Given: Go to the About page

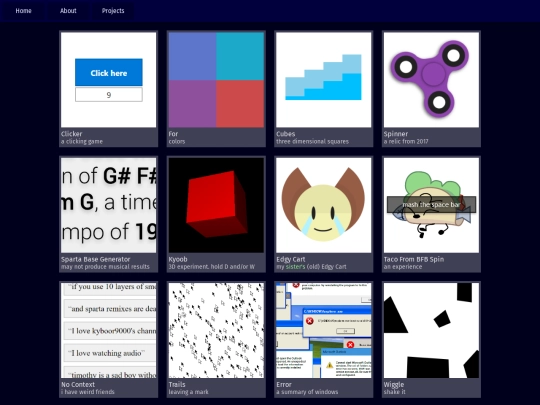Looking at the screenshot, I should coord(68,11).
